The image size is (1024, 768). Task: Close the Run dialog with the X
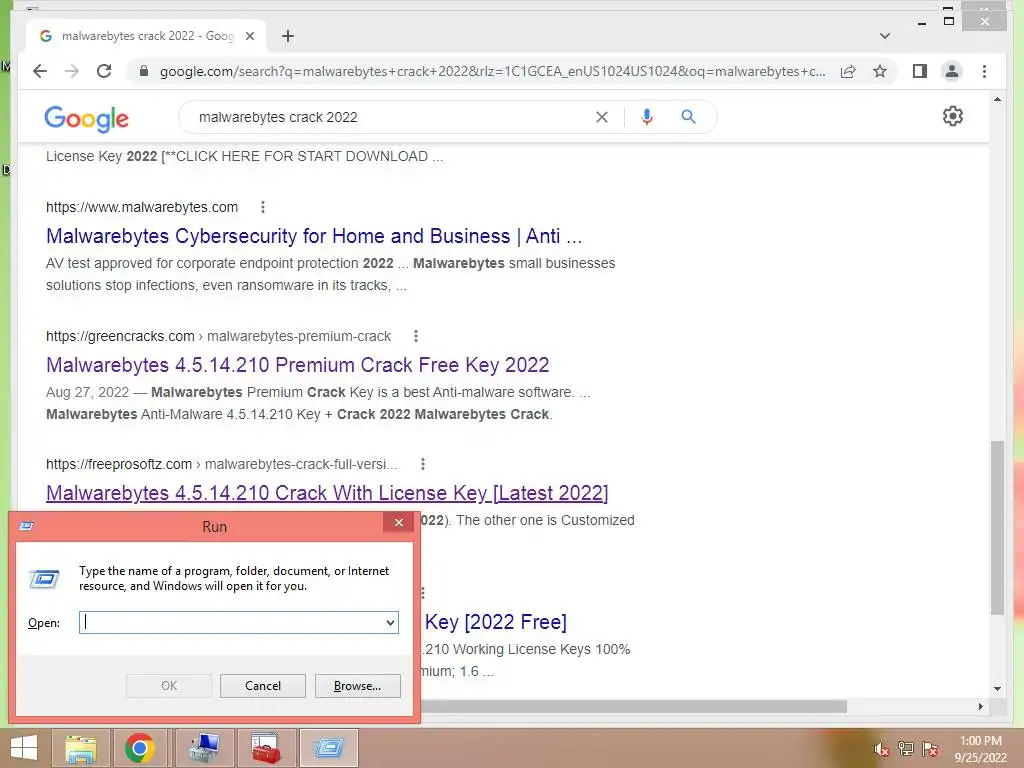tap(398, 522)
